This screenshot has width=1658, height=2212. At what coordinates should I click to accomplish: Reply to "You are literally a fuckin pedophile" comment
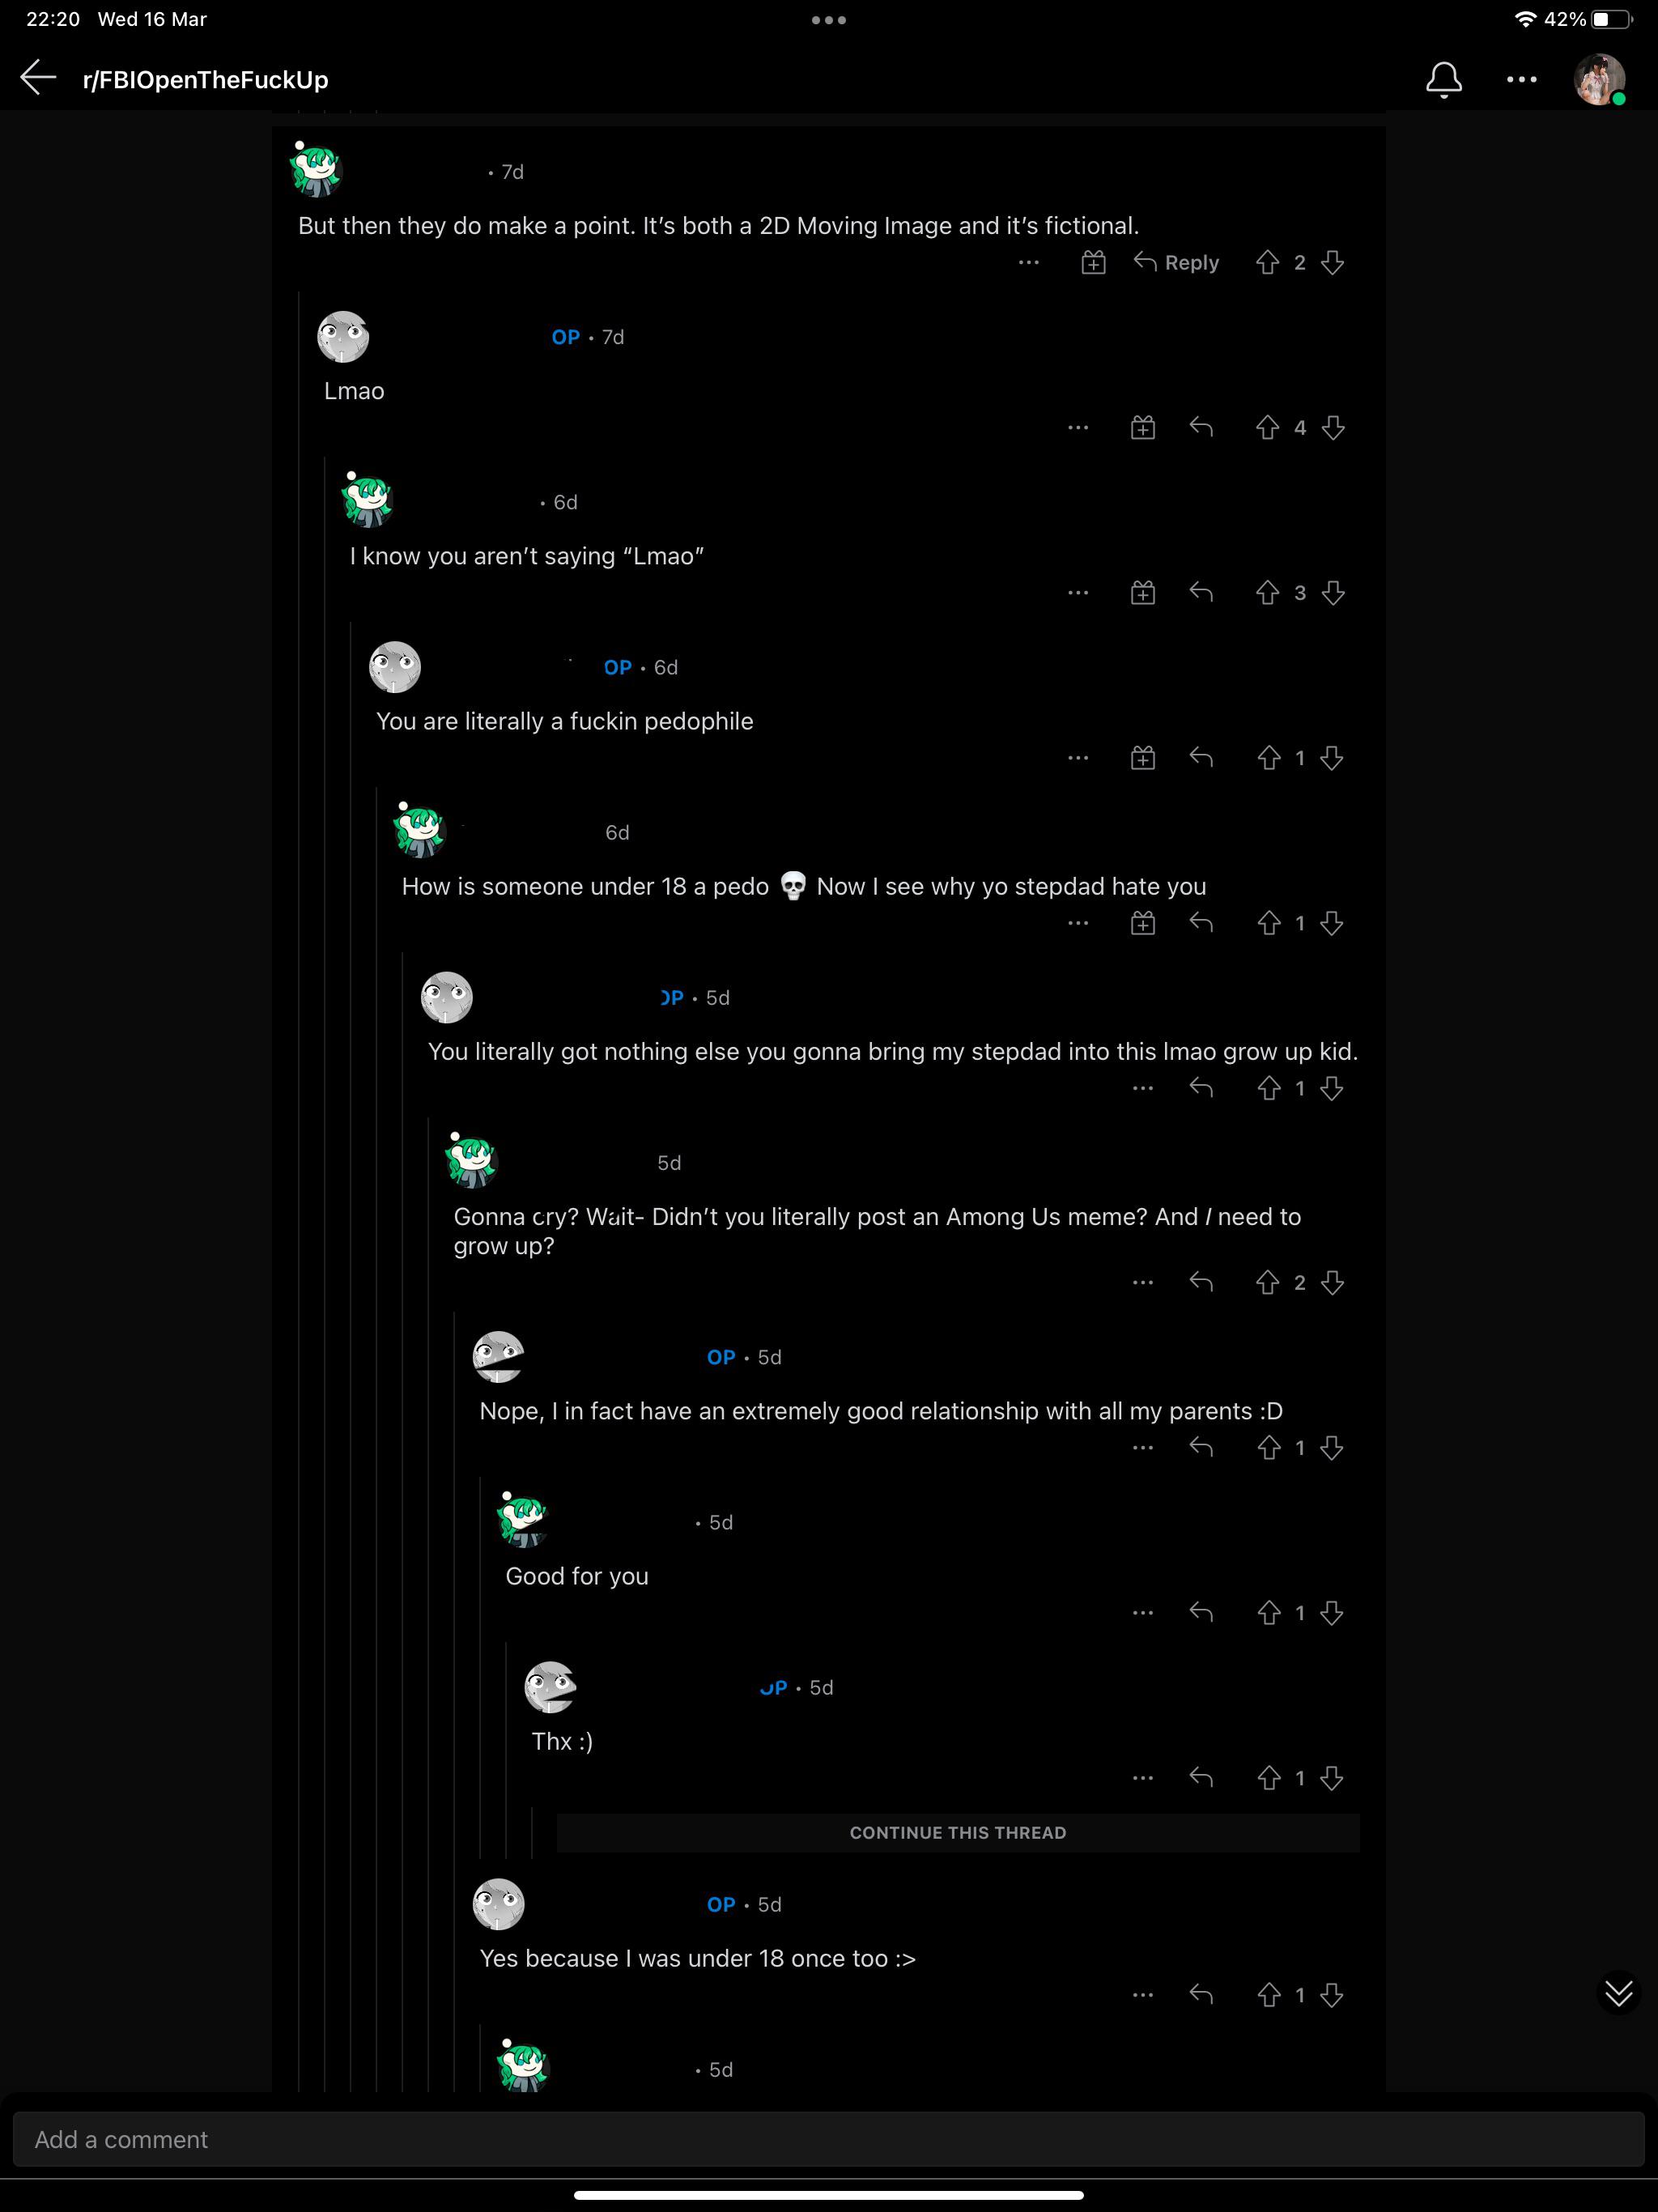click(x=1201, y=758)
